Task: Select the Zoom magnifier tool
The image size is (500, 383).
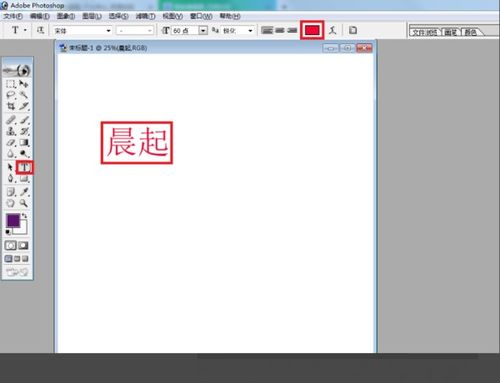Action: pos(24,203)
